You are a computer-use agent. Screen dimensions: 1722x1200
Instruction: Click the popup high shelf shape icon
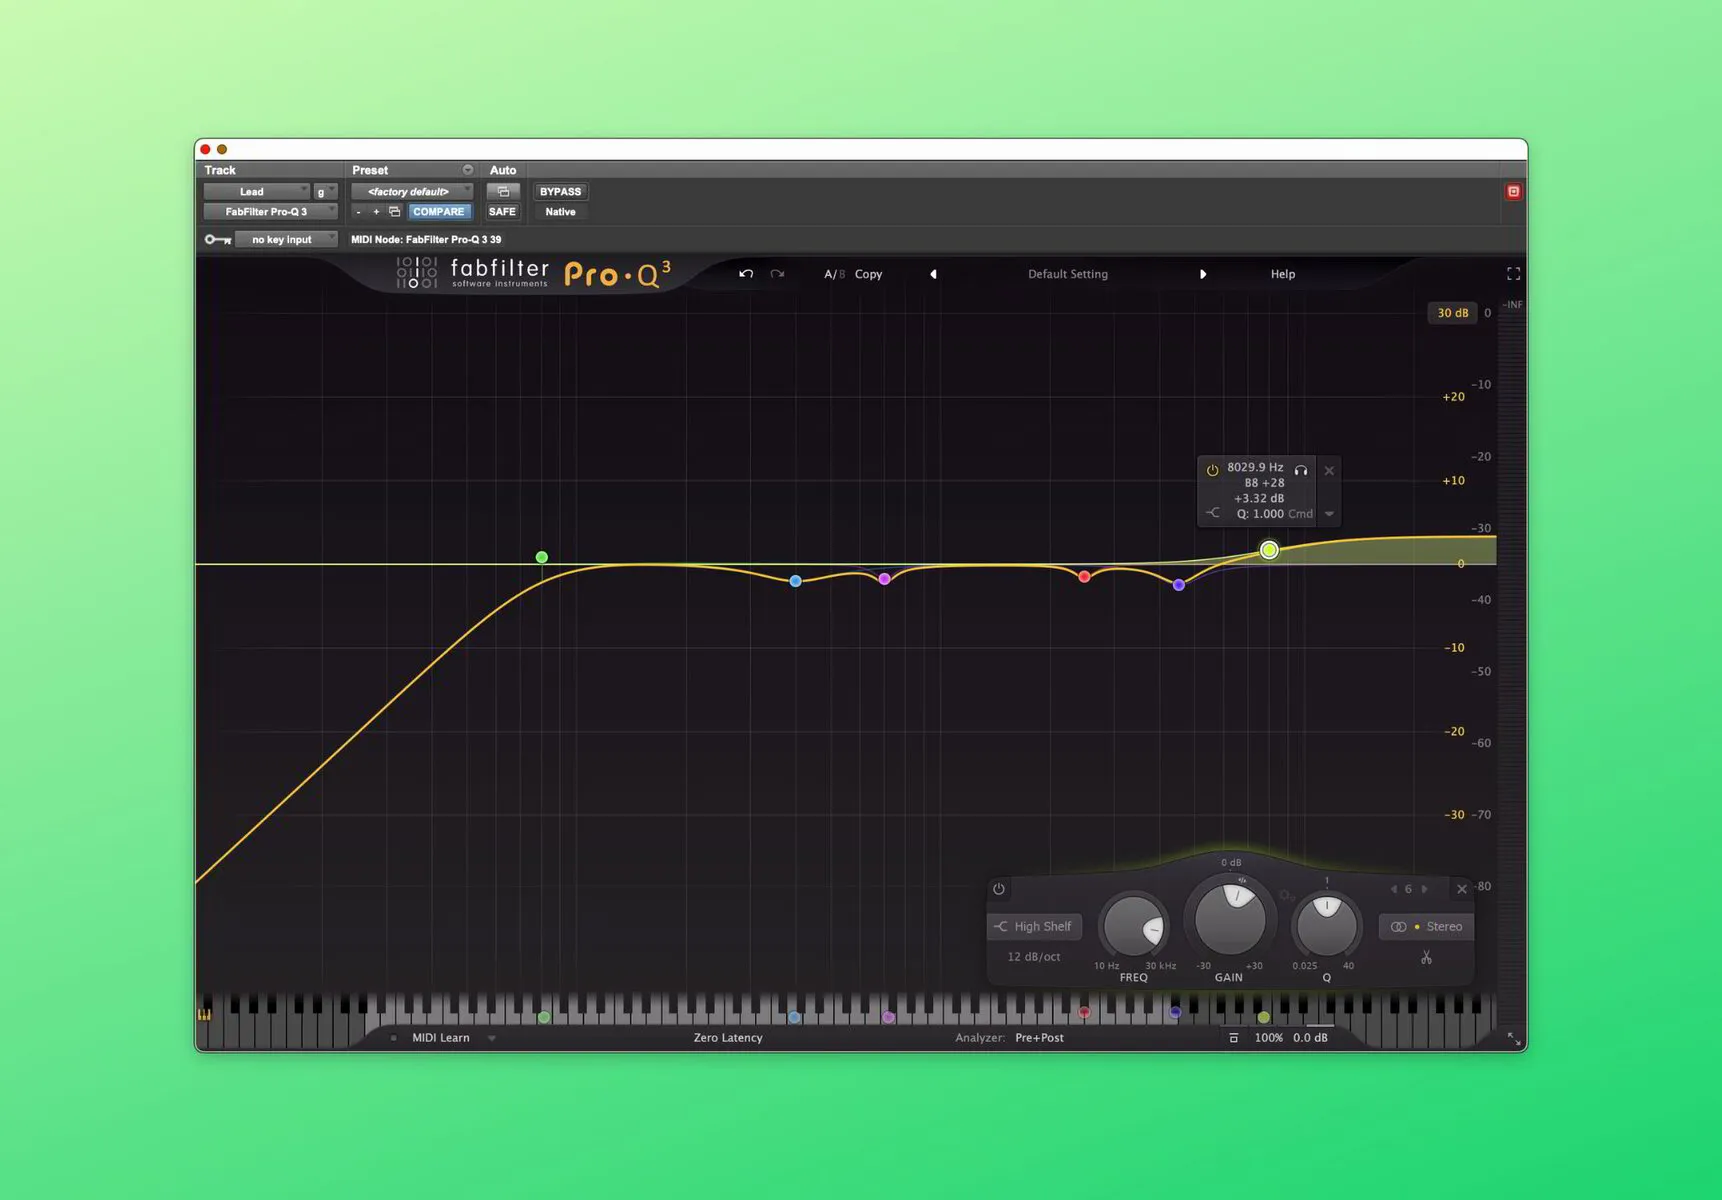tap(1213, 513)
